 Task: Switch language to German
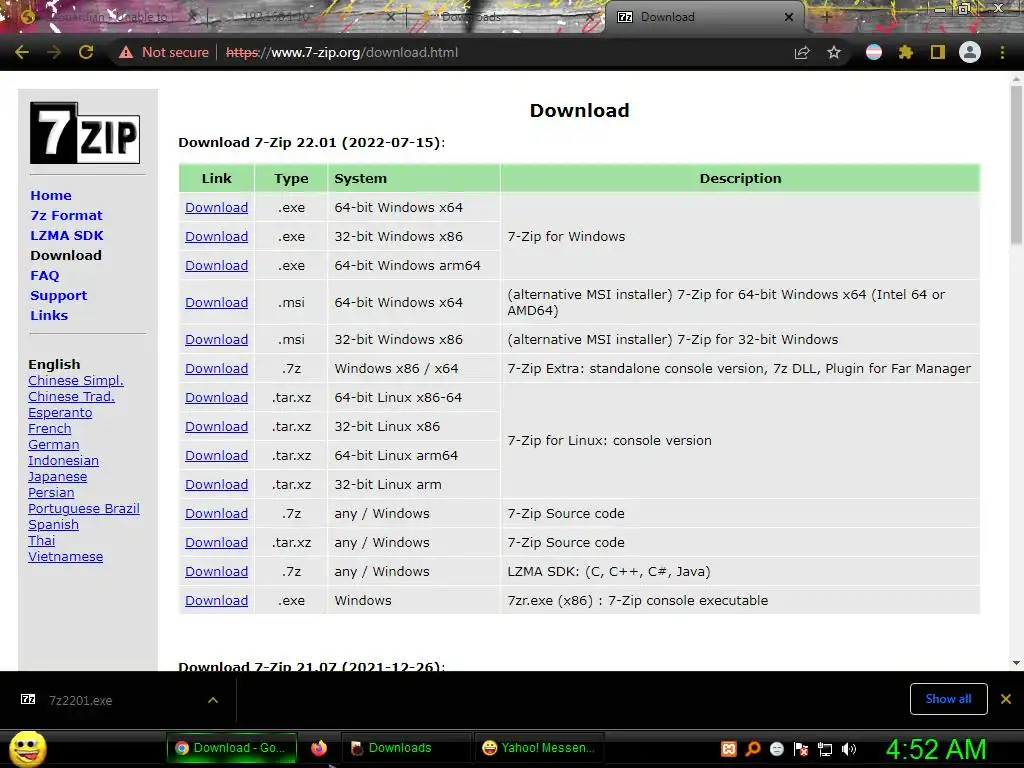(x=54, y=445)
